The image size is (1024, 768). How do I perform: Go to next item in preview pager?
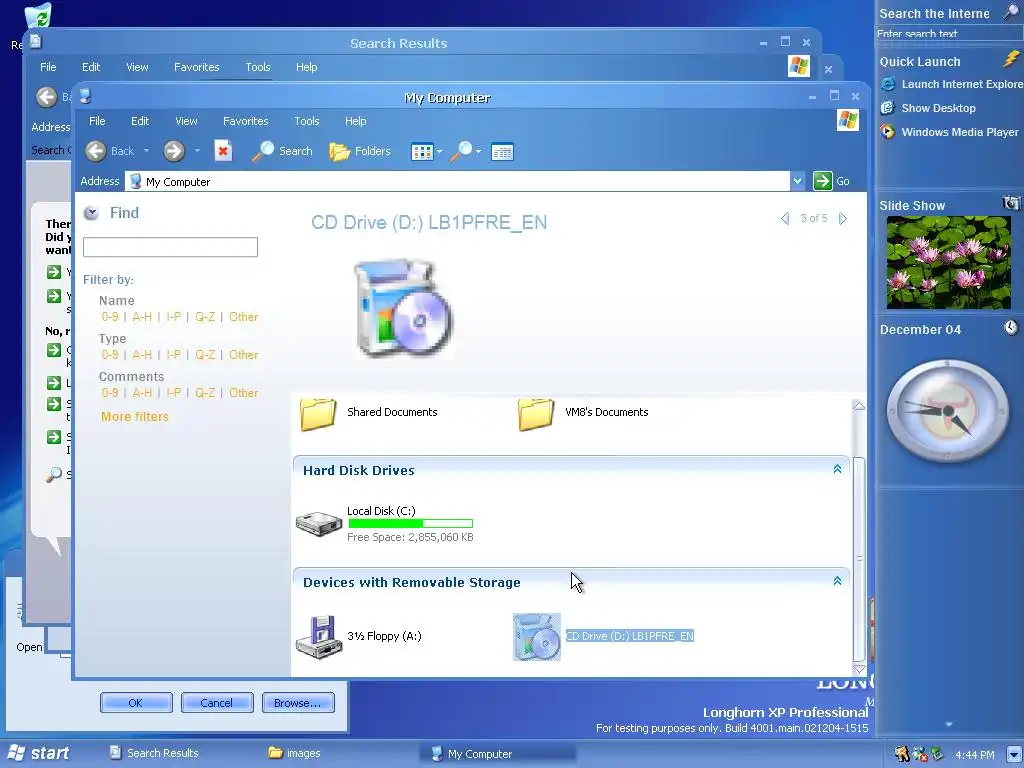tap(843, 218)
